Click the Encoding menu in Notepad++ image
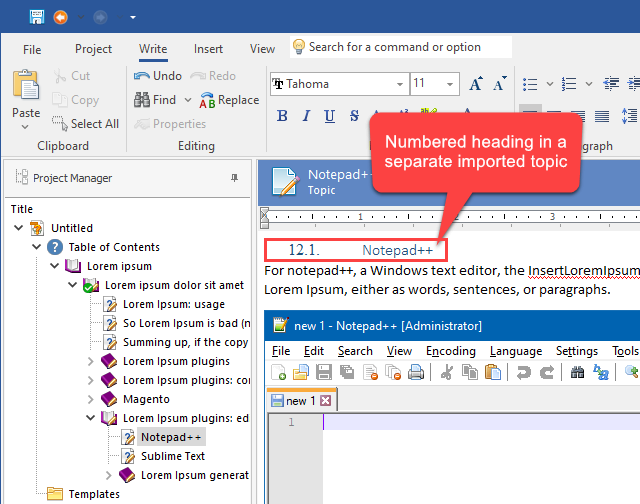 (451, 351)
